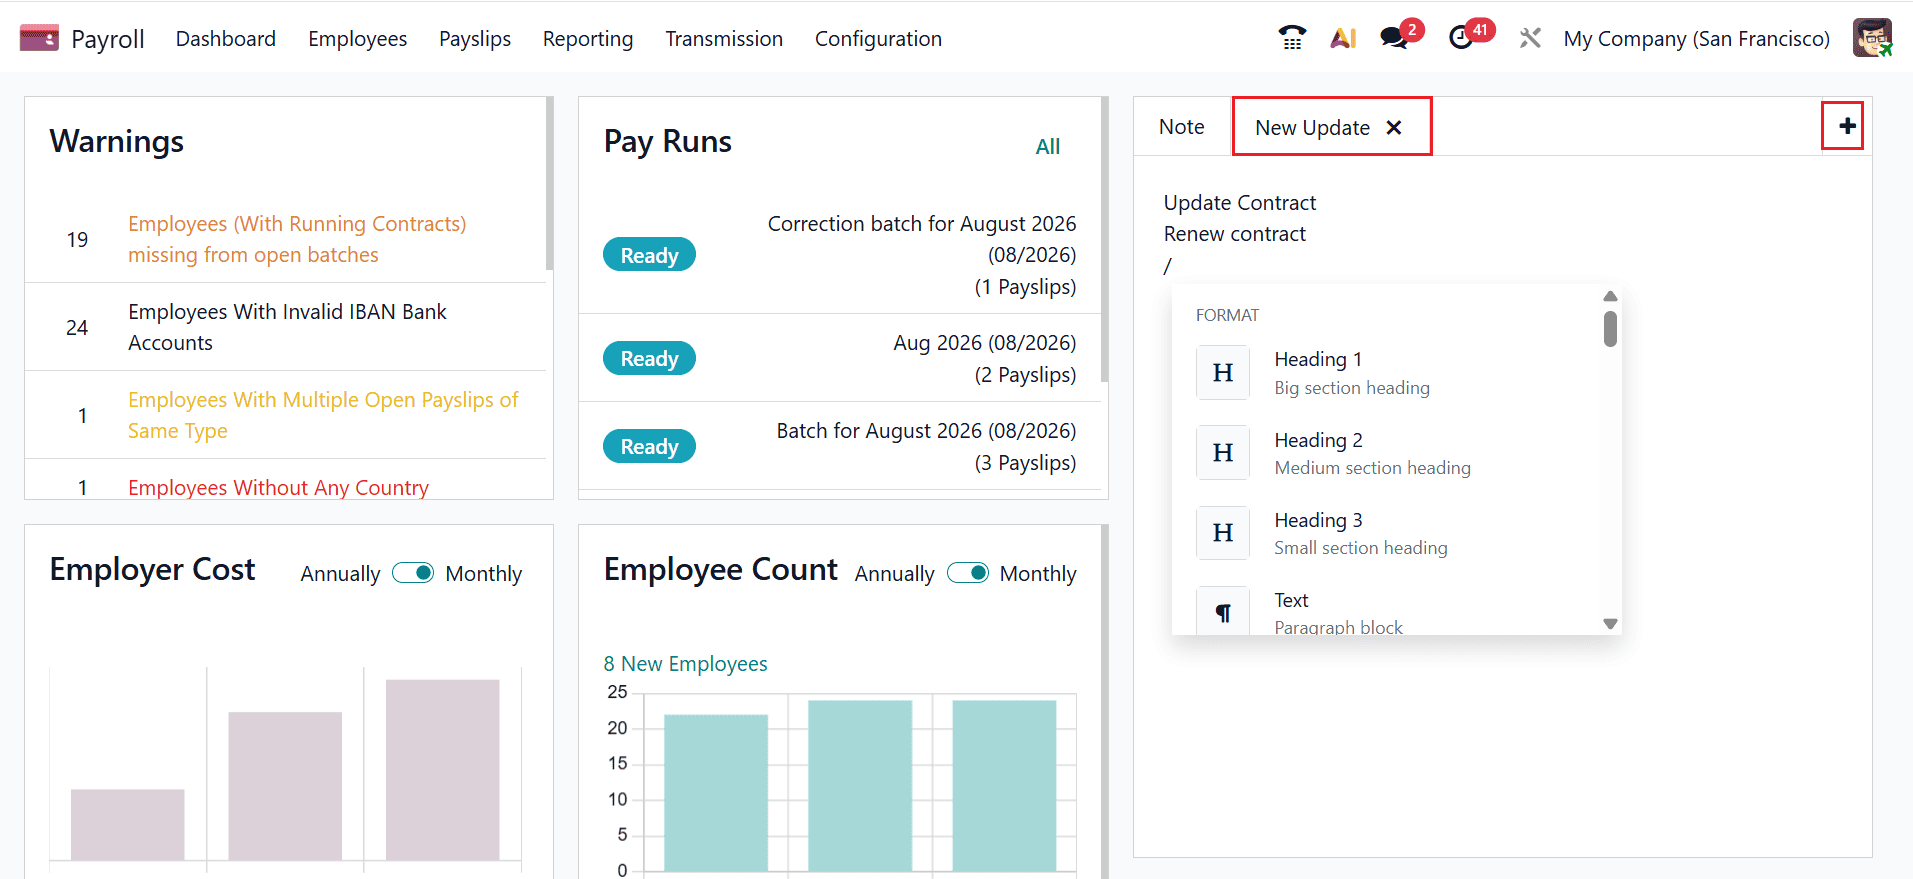Open Correction batch for August 2026

pyautogui.click(x=921, y=255)
